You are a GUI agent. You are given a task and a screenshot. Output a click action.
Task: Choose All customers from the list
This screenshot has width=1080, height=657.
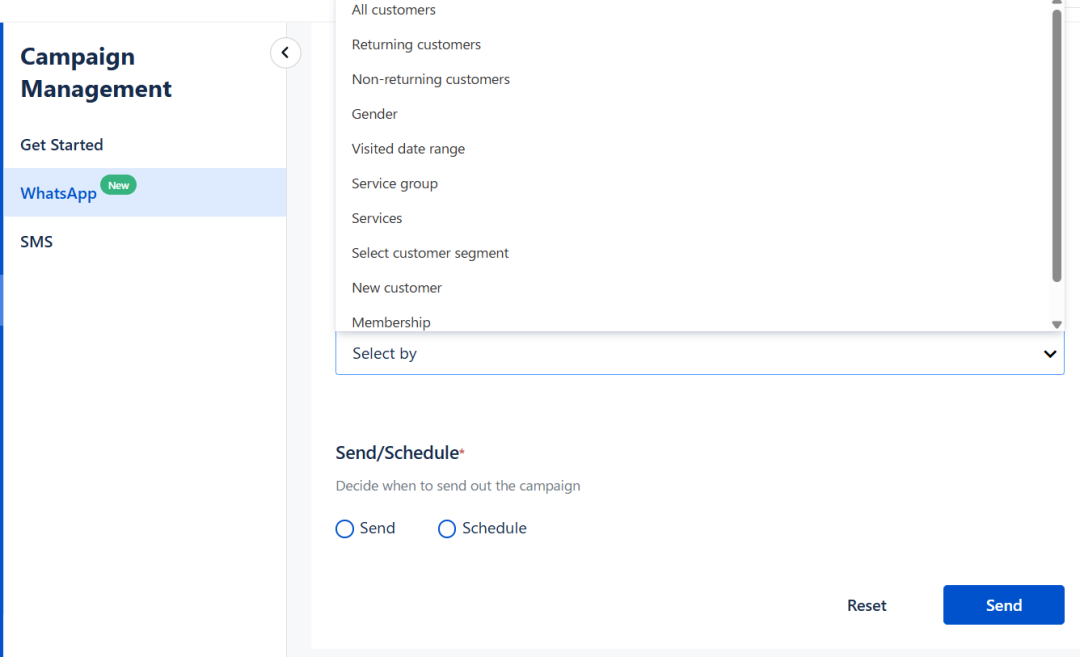tap(394, 10)
